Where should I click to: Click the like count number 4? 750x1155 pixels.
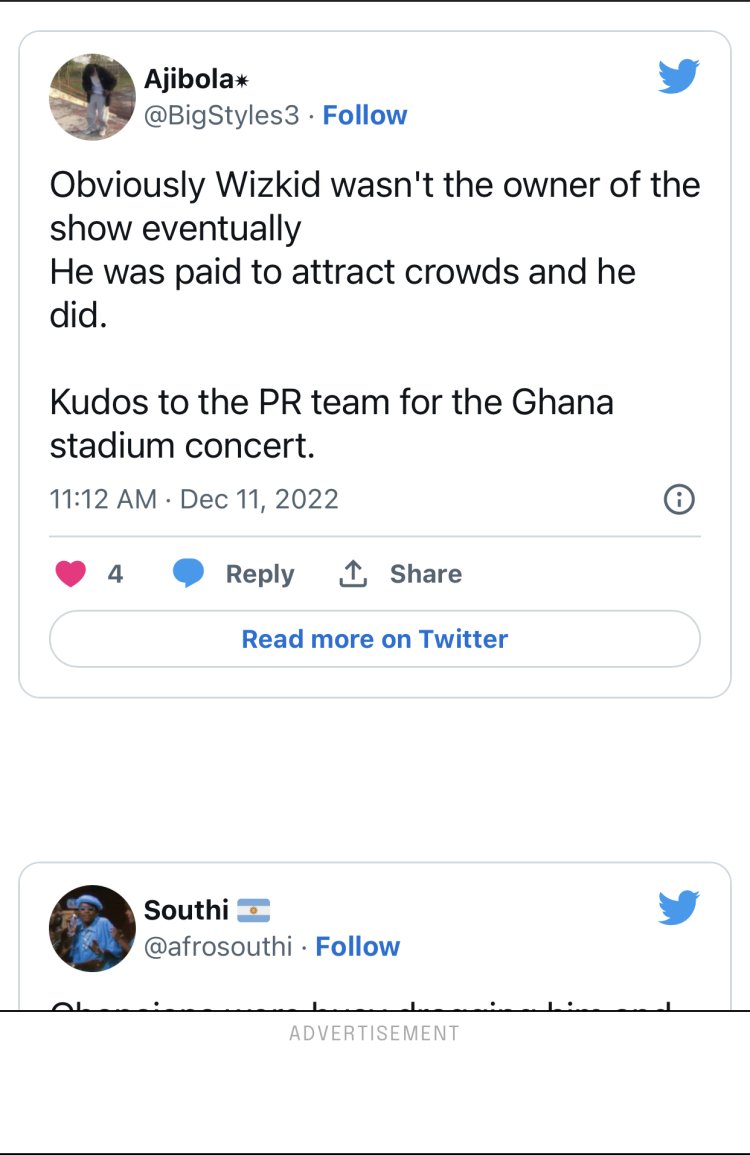115,574
